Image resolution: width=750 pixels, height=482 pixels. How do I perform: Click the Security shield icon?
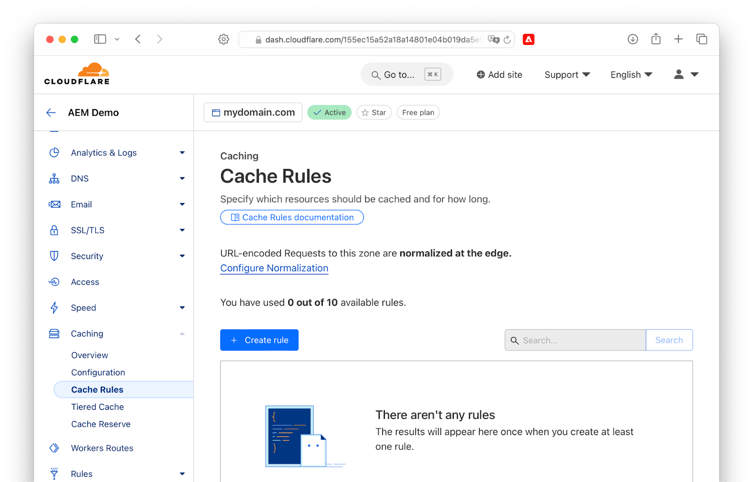coord(54,256)
